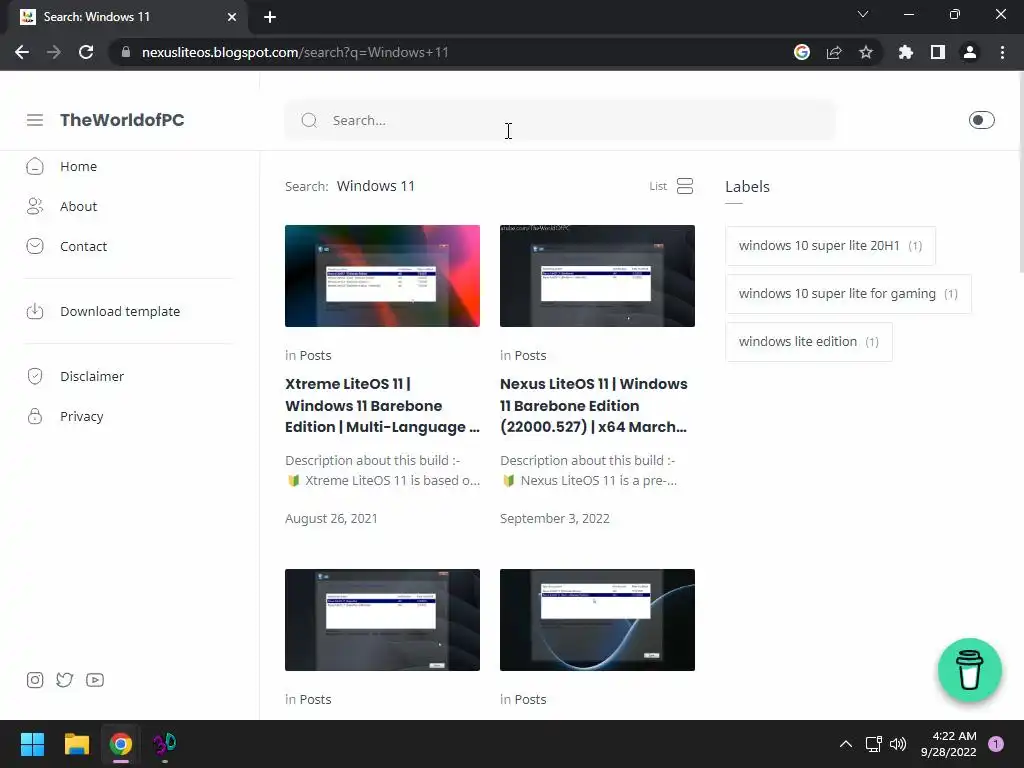Open bottom-left dark post thumbnail
Image resolution: width=1024 pixels, height=768 pixels.
coord(382,620)
